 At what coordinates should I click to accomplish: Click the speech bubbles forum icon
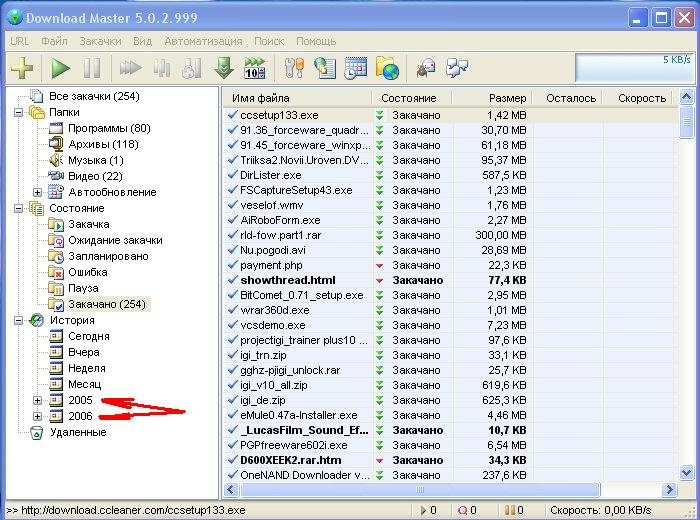[457, 68]
